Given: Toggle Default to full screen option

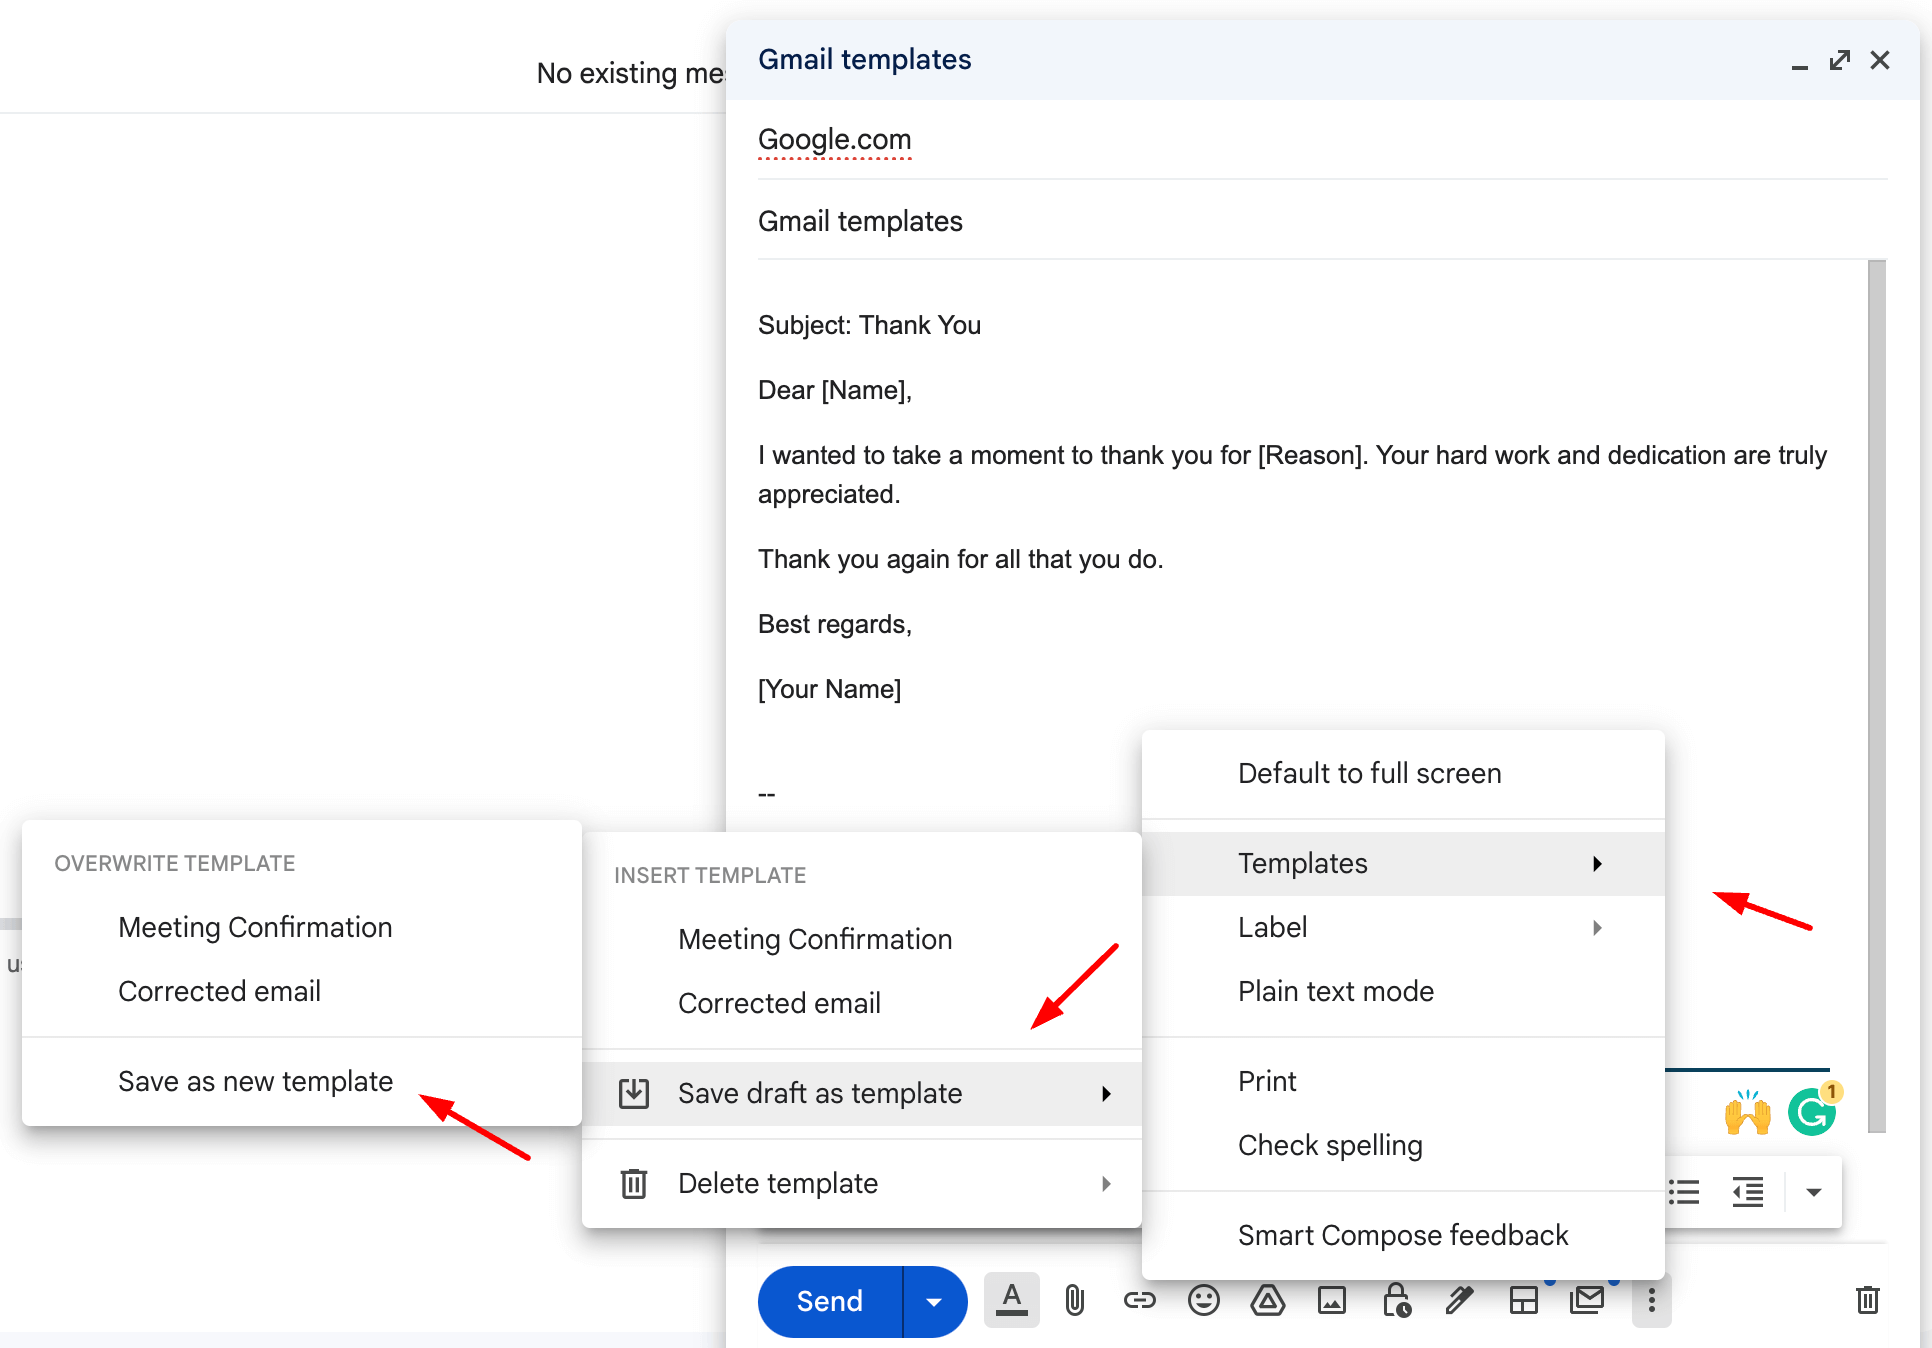Looking at the screenshot, I should pos(1365,772).
